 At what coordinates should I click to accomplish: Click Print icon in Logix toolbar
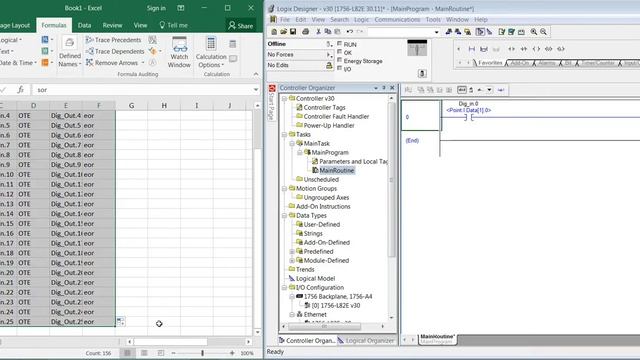(305, 31)
